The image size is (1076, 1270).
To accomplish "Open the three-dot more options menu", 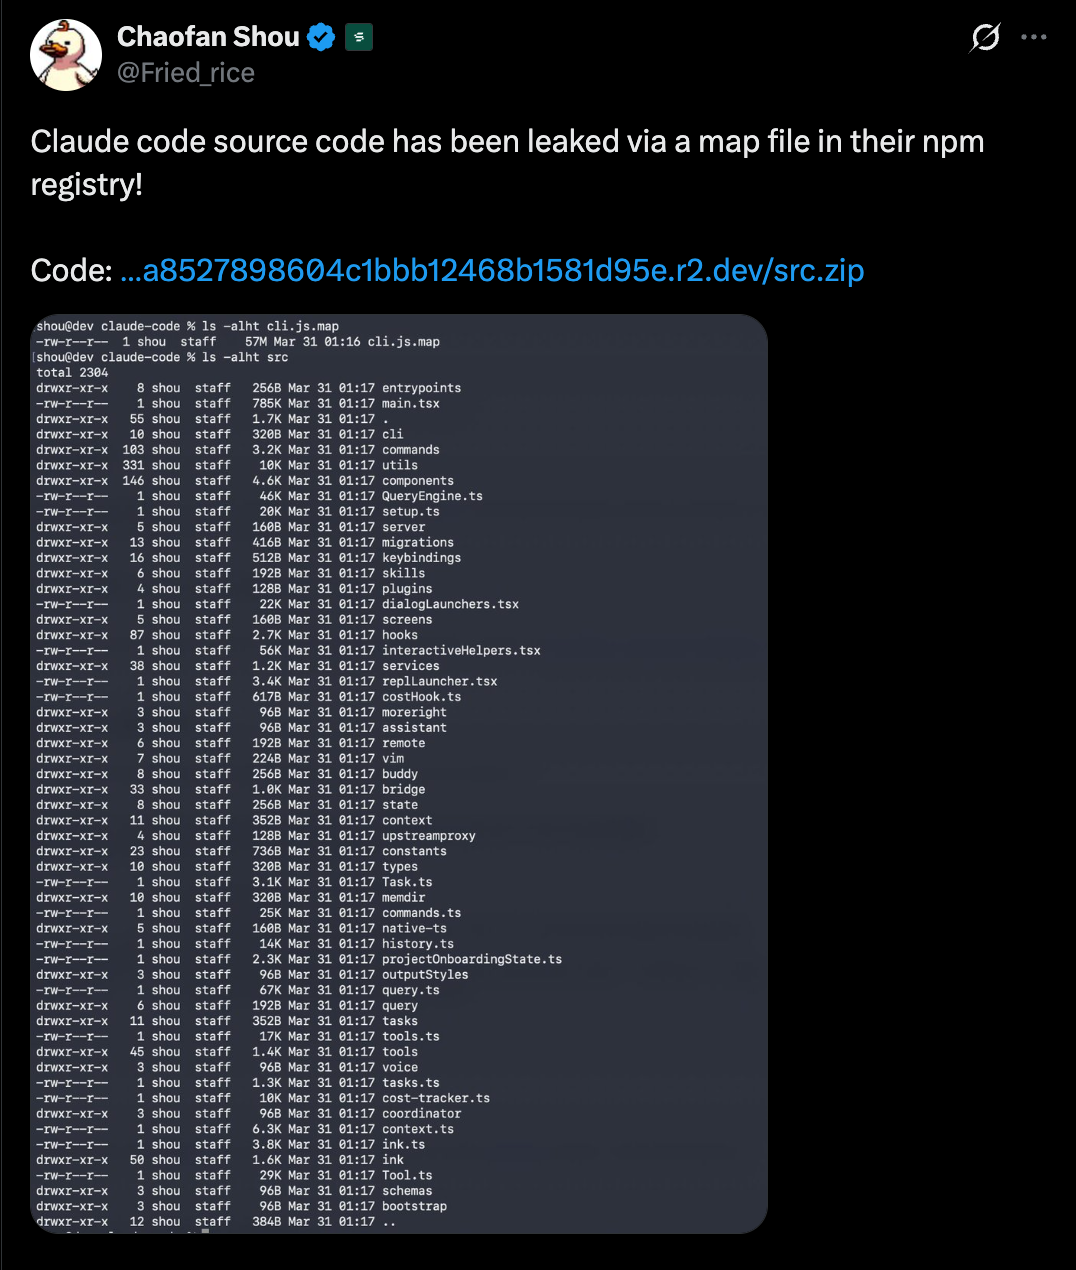I will point(1034,38).
